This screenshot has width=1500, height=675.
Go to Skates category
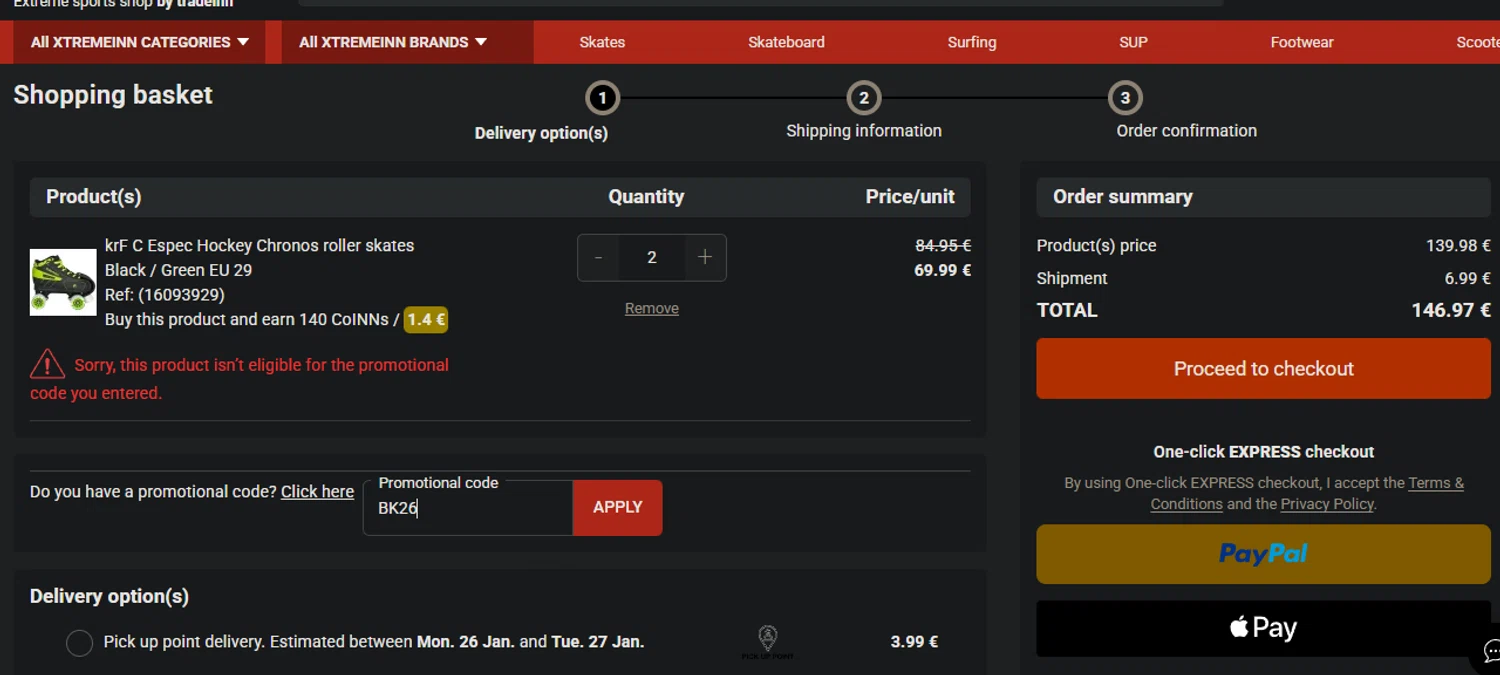pos(602,42)
